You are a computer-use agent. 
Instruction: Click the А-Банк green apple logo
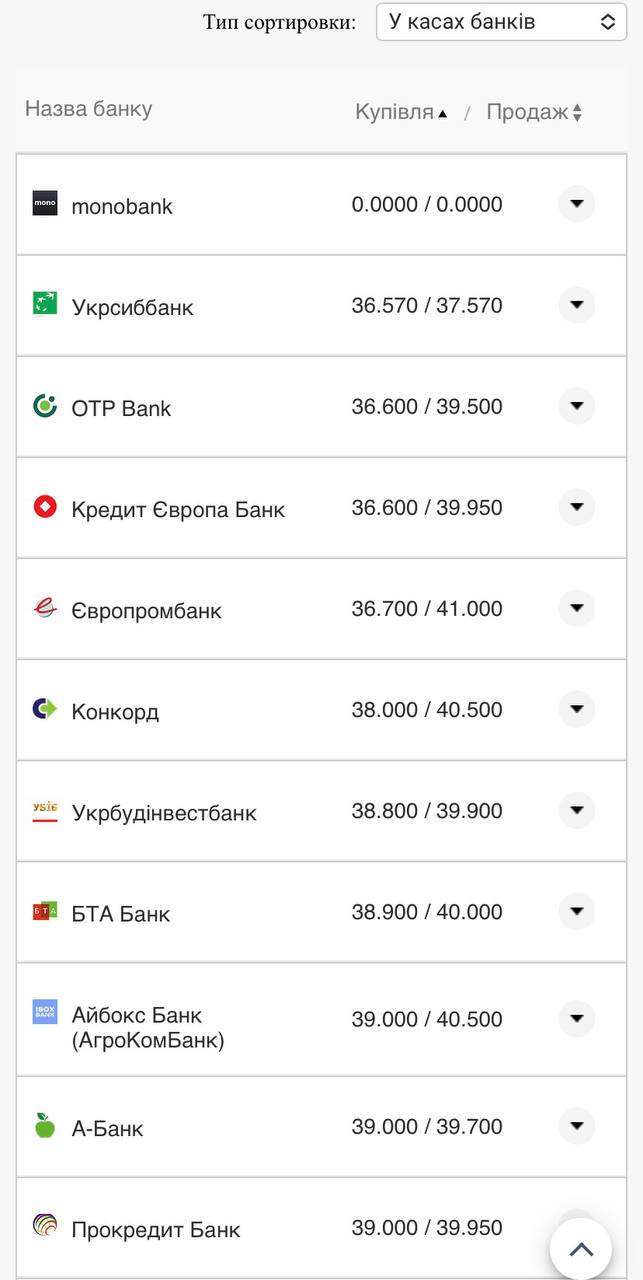(x=44, y=1126)
